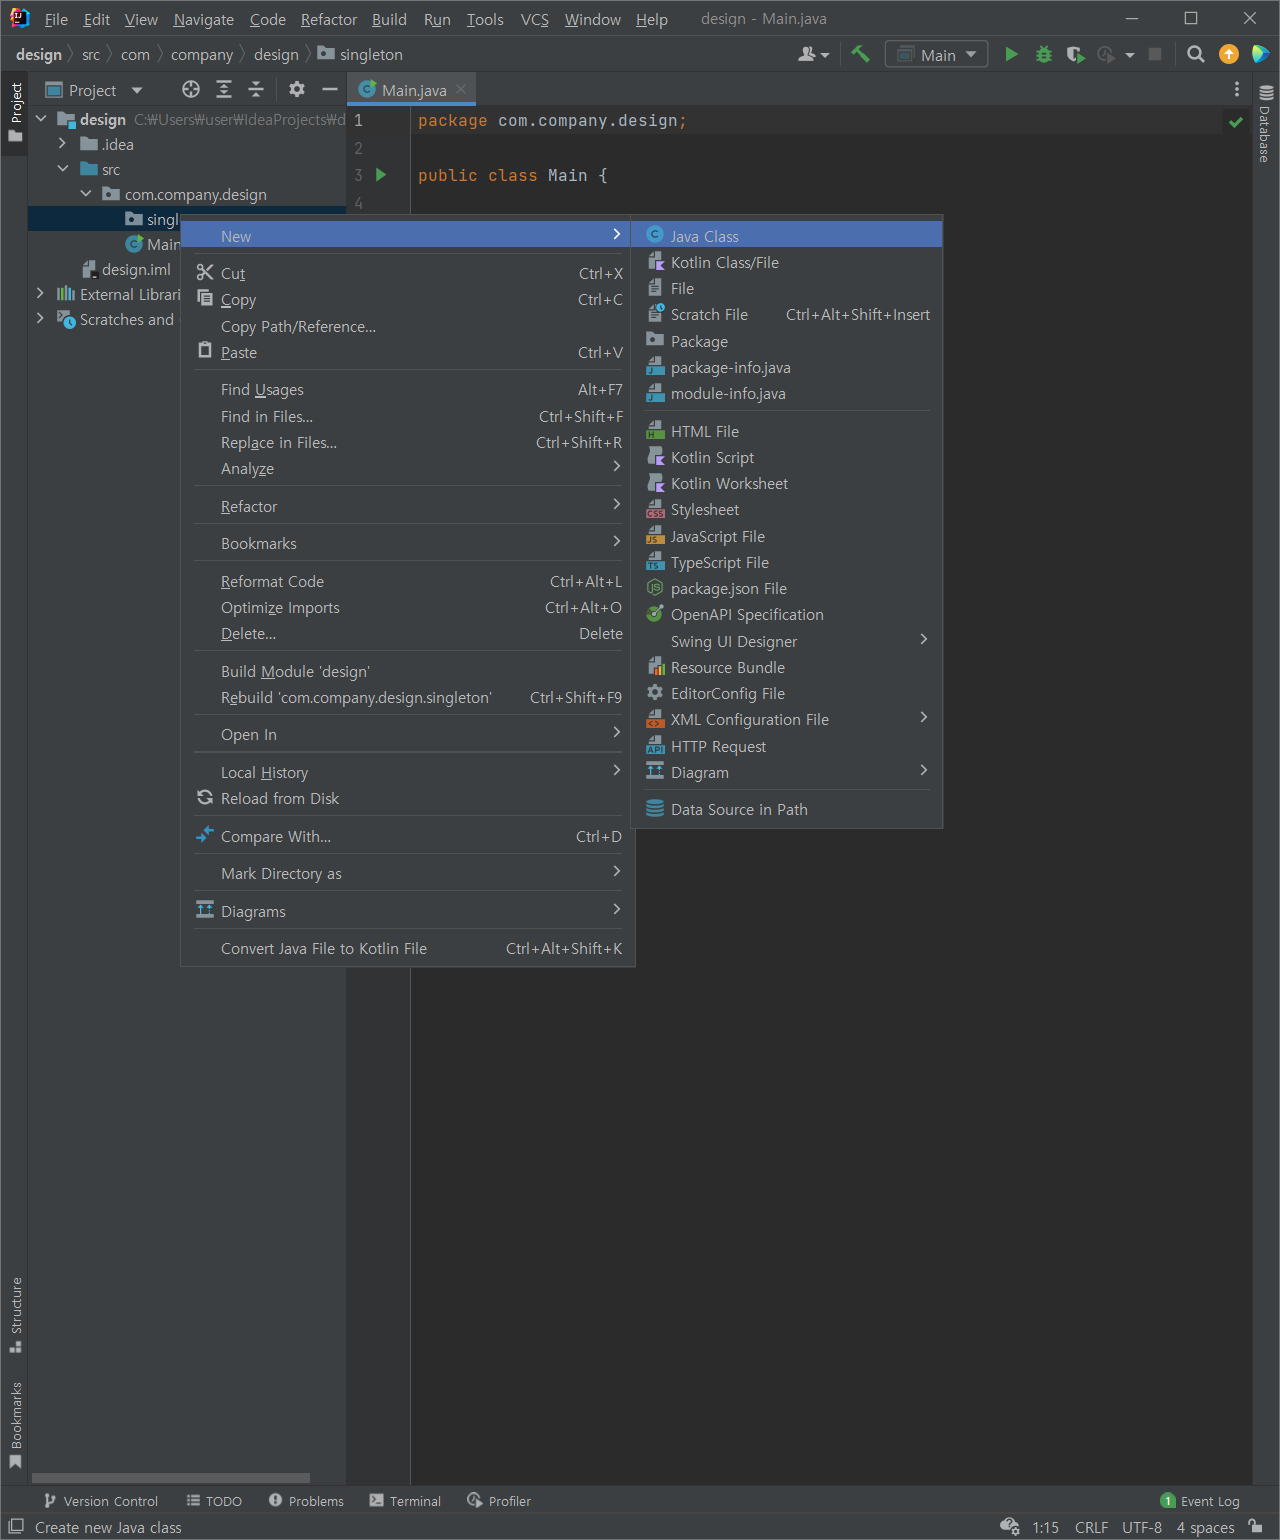This screenshot has width=1280, height=1540.
Task: Open the Problems tool window
Action: pyautogui.click(x=306, y=1501)
